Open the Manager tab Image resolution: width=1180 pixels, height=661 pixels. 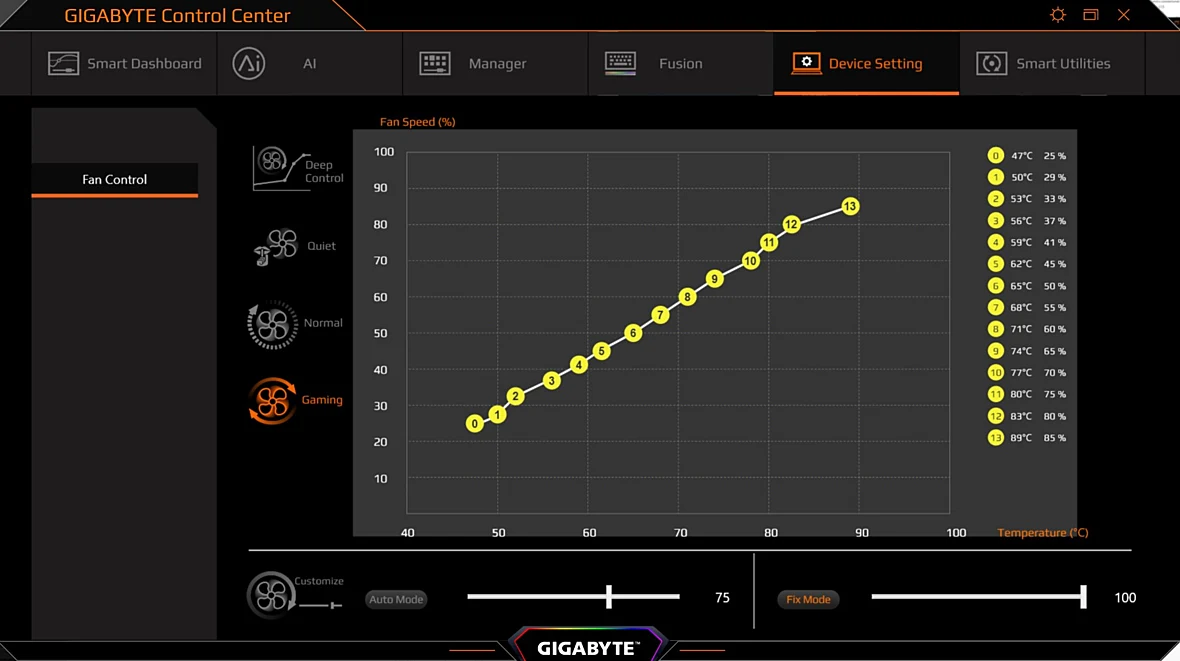(495, 63)
